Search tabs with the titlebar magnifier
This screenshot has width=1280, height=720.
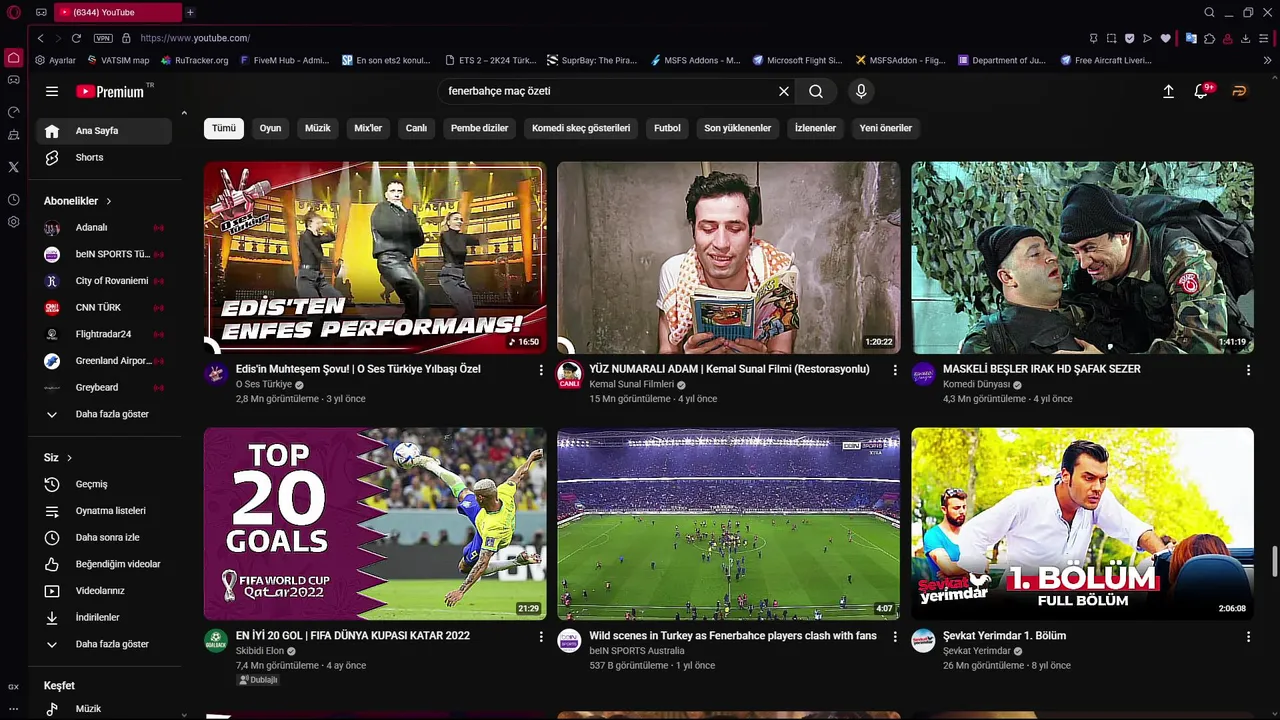pyautogui.click(x=1209, y=12)
